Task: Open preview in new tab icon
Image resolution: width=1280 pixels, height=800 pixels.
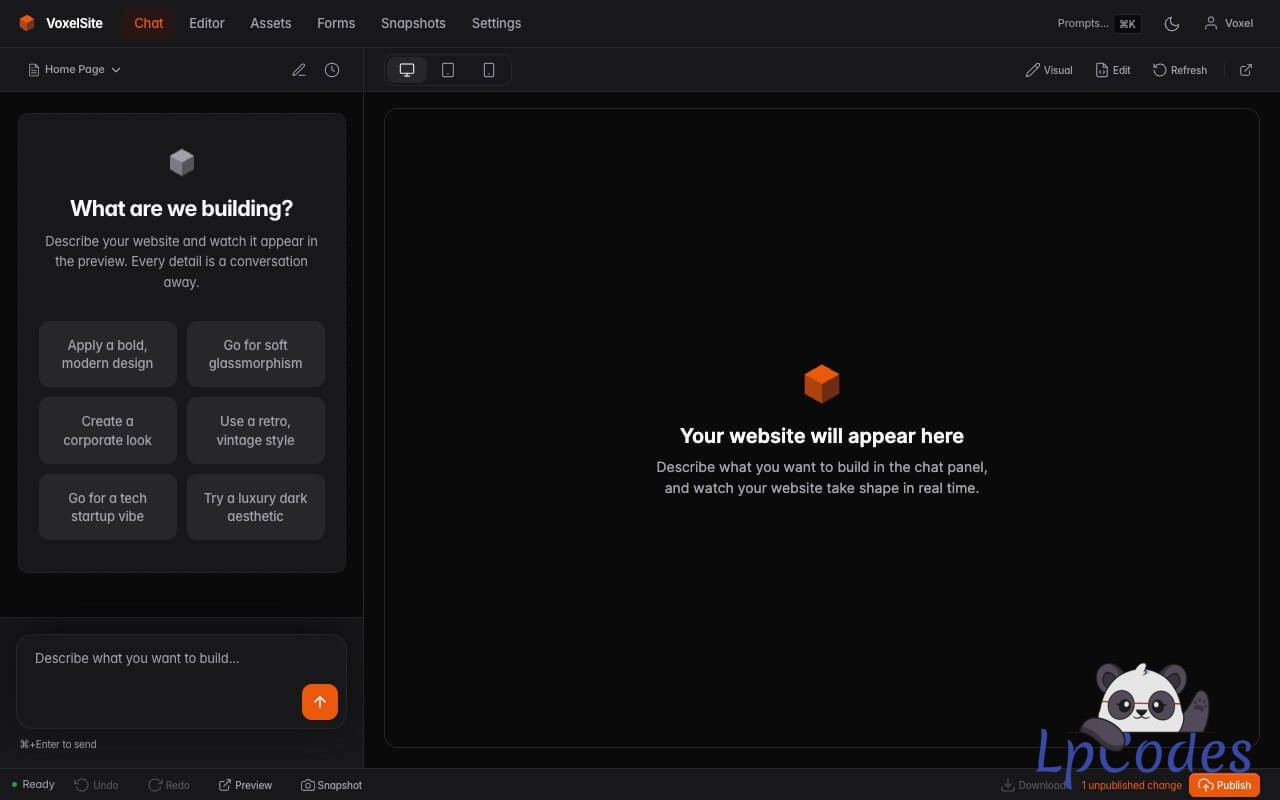Action: tap(1246, 70)
